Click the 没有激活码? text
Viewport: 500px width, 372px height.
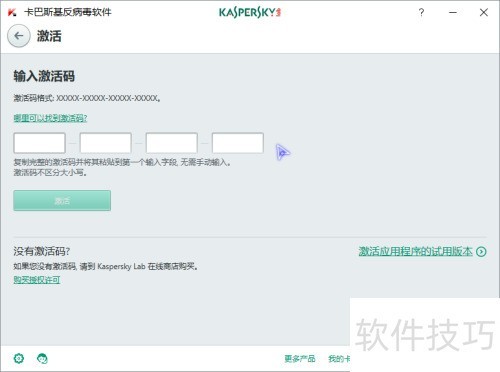[x=42, y=251]
